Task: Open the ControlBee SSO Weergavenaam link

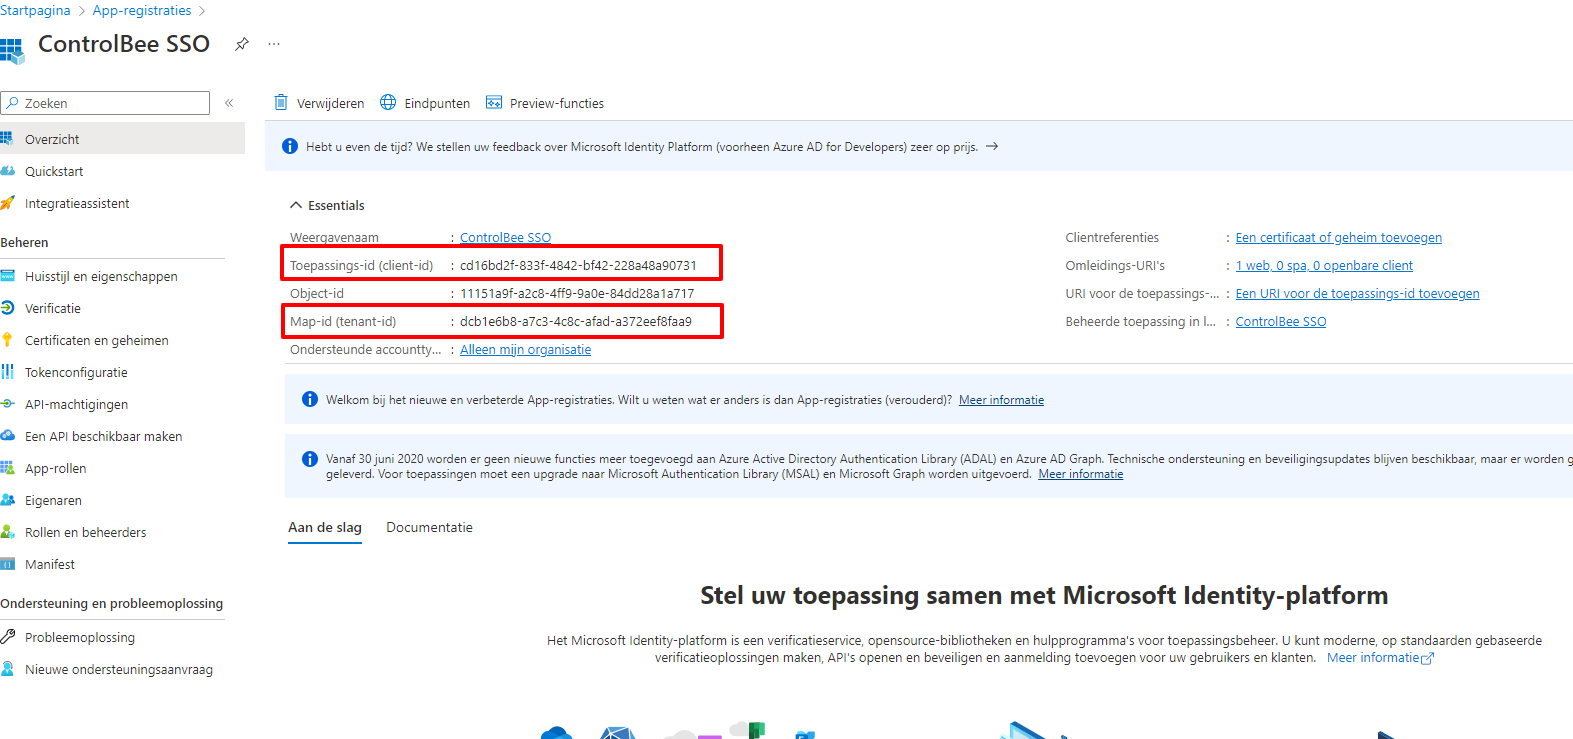Action: 505,237
